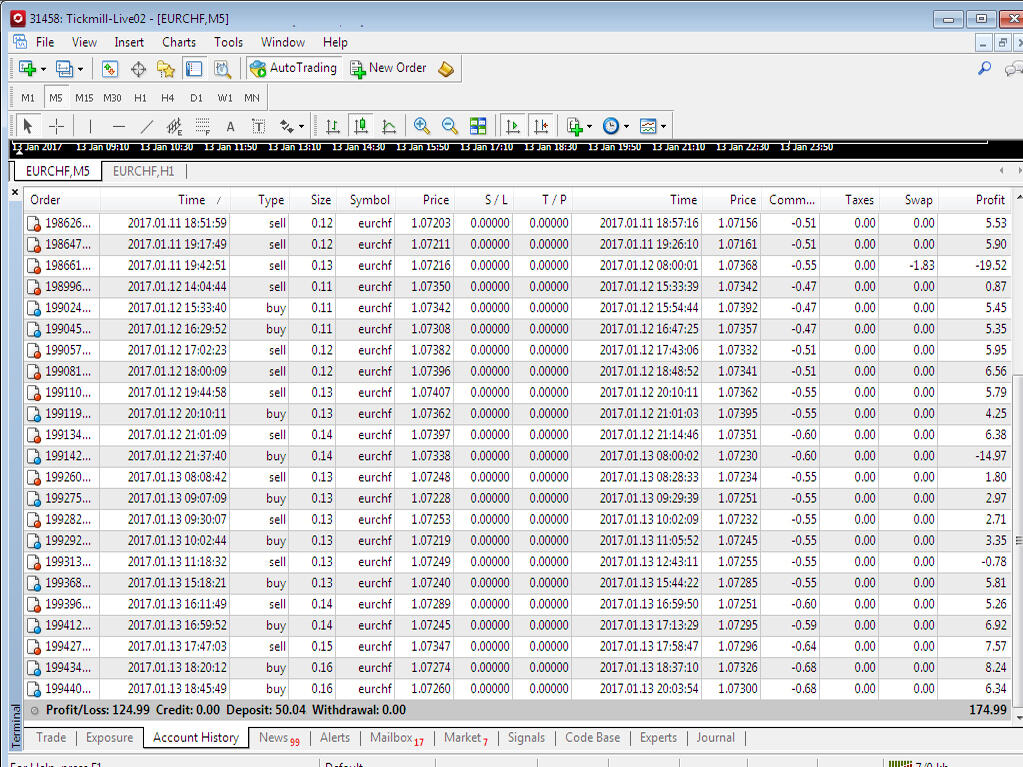
Task: Switch to the EURCHF,H1 chart tab
Action: pos(144,171)
